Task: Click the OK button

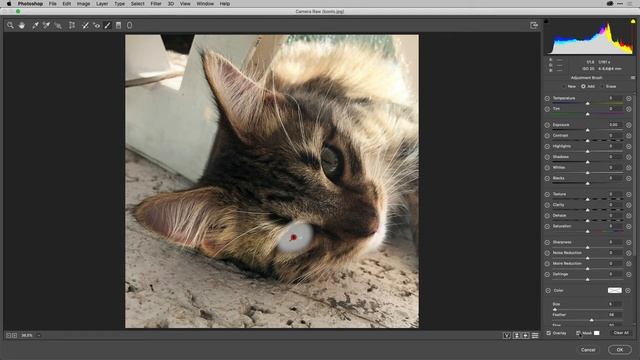Action: [x=620, y=350]
